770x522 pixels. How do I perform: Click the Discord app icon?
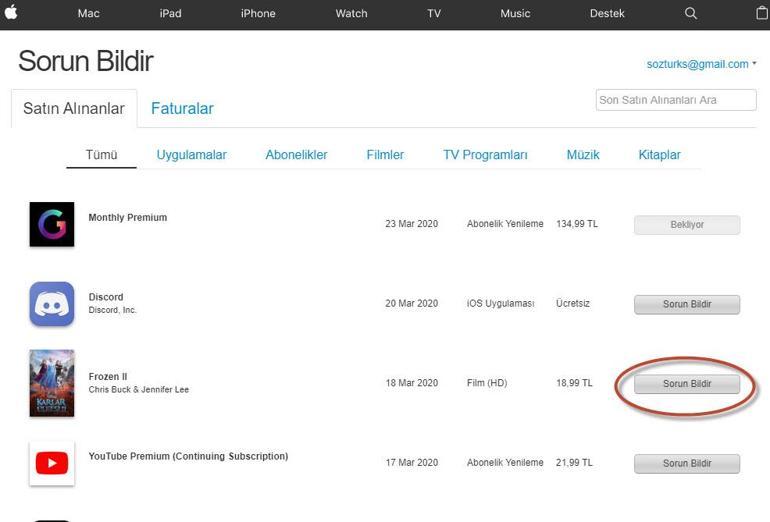coord(52,304)
